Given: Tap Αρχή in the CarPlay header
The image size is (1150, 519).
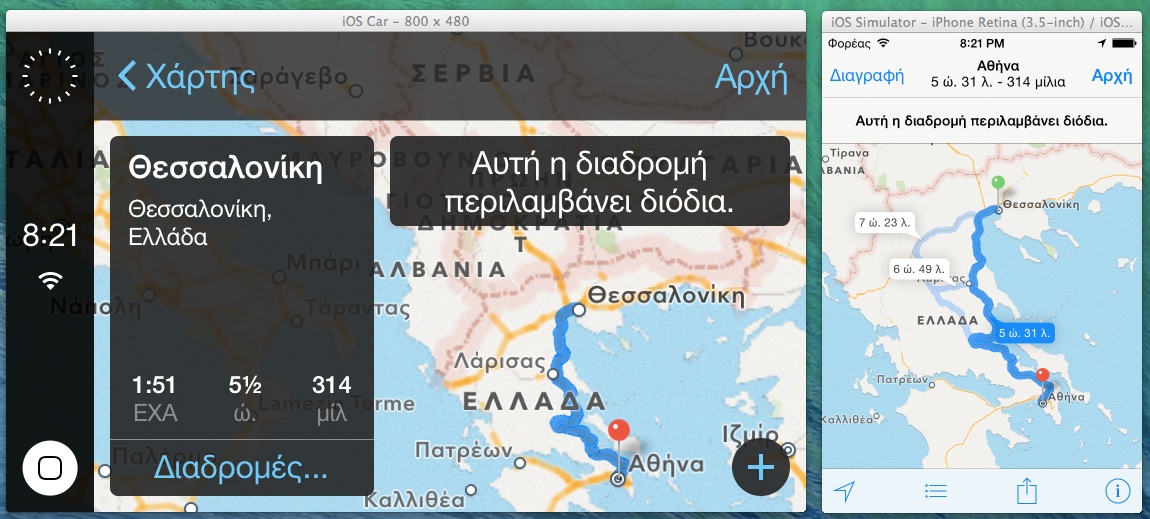Looking at the screenshot, I should (751, 77).
